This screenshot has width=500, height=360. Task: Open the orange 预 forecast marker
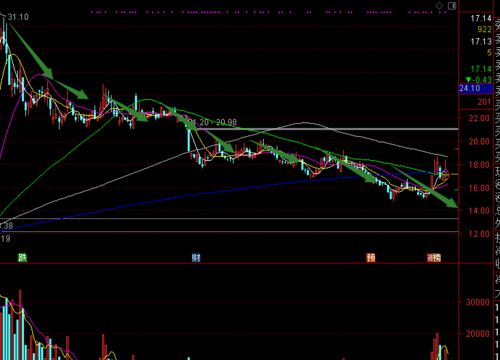[x=371, y=258]
